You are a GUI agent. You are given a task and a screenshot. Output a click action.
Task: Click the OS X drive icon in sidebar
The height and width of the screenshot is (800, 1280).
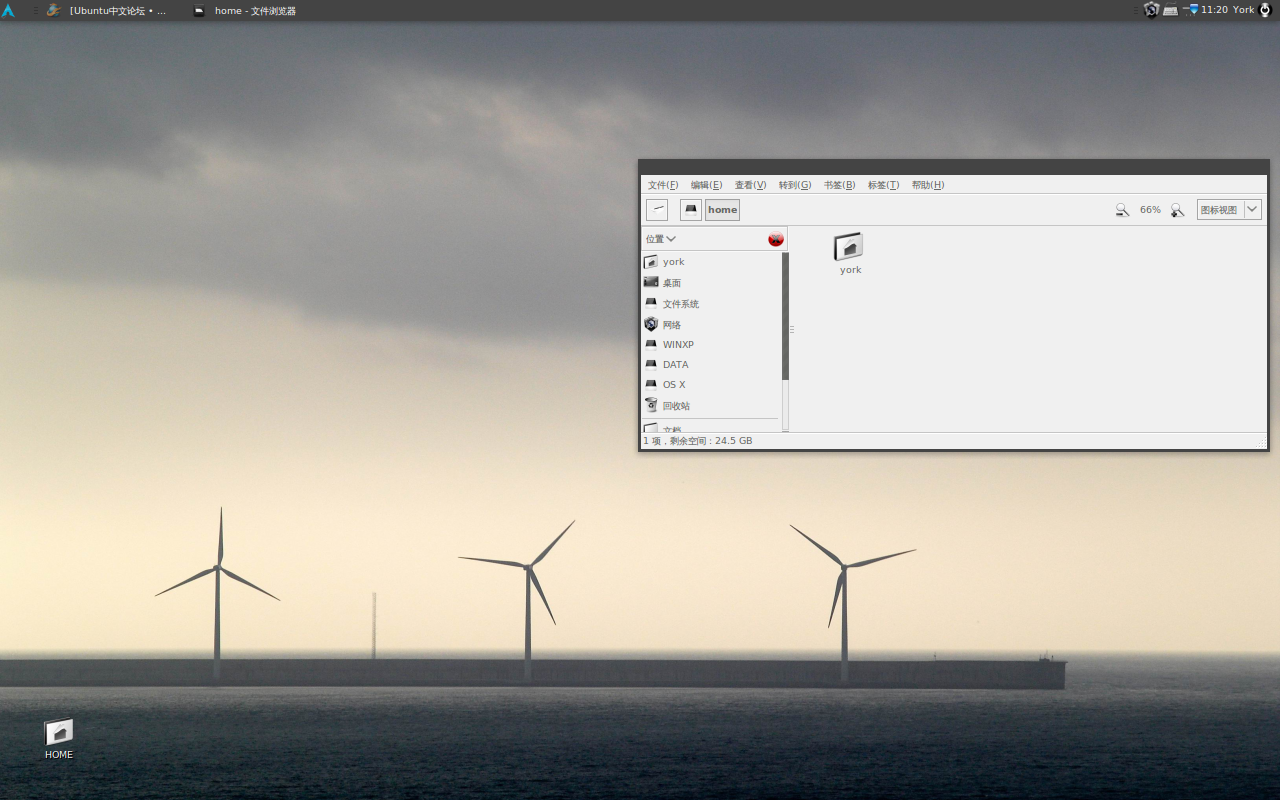click(651, 384)
